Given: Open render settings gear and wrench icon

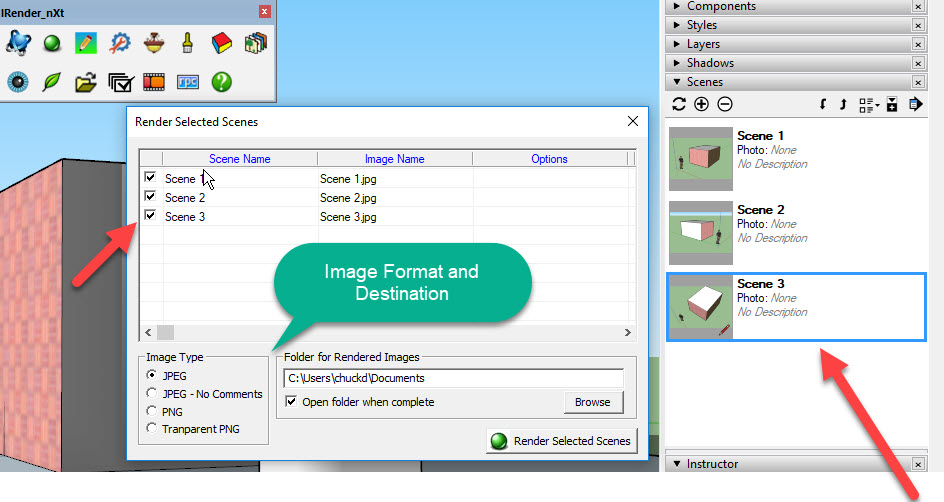Looking at the screenshot, I should [x=120, y=43].
